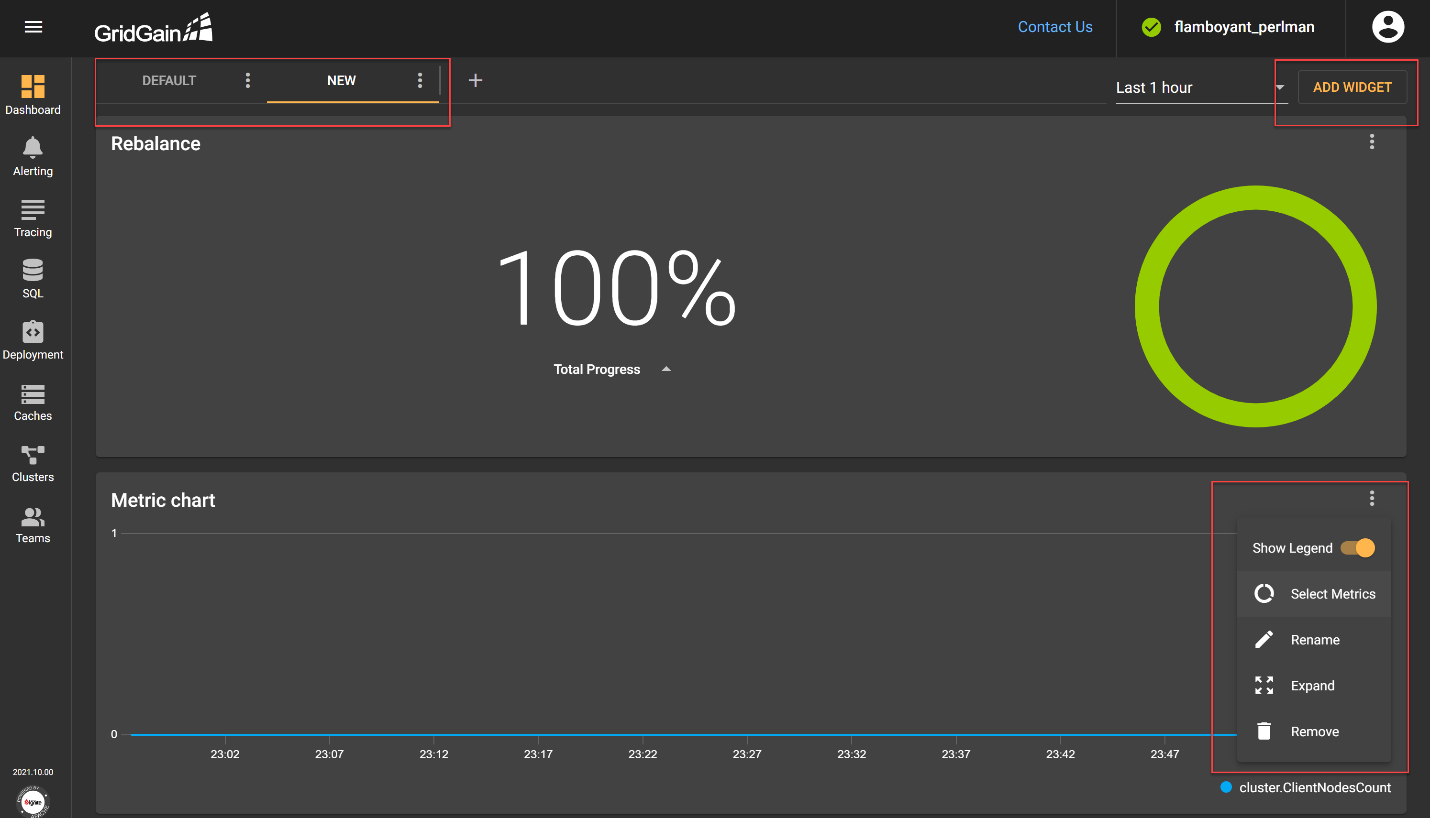The image size is (1430, 818).
Task: Open the Alerting bell section
Action: click(x=33, y=156)
